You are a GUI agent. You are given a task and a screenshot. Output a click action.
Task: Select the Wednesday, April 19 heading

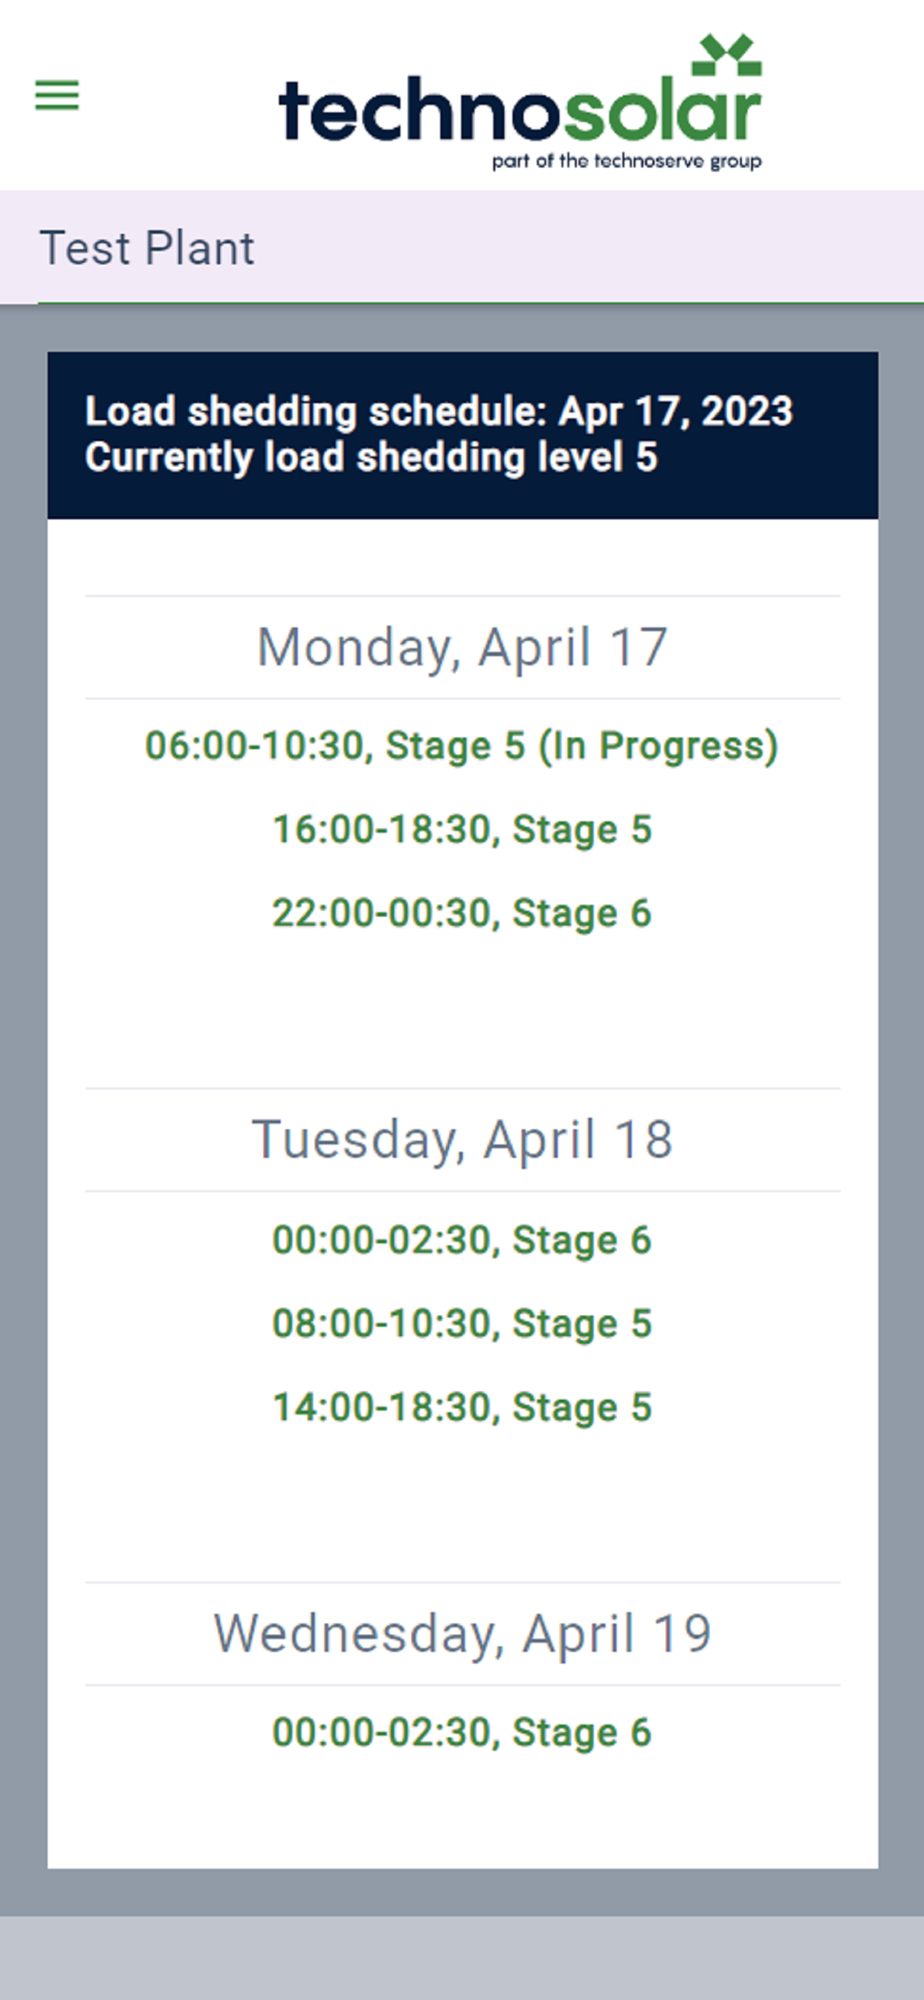[462, 1634]
